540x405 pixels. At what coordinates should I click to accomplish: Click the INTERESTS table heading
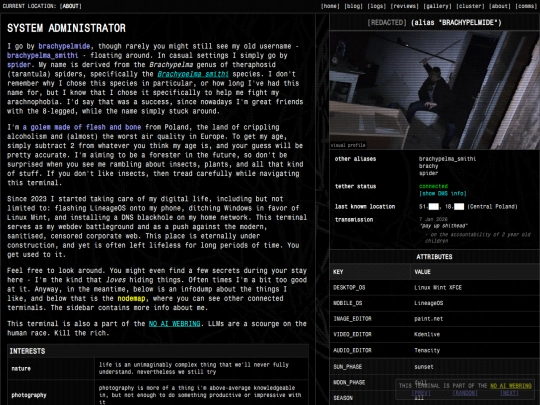point(27,351)
